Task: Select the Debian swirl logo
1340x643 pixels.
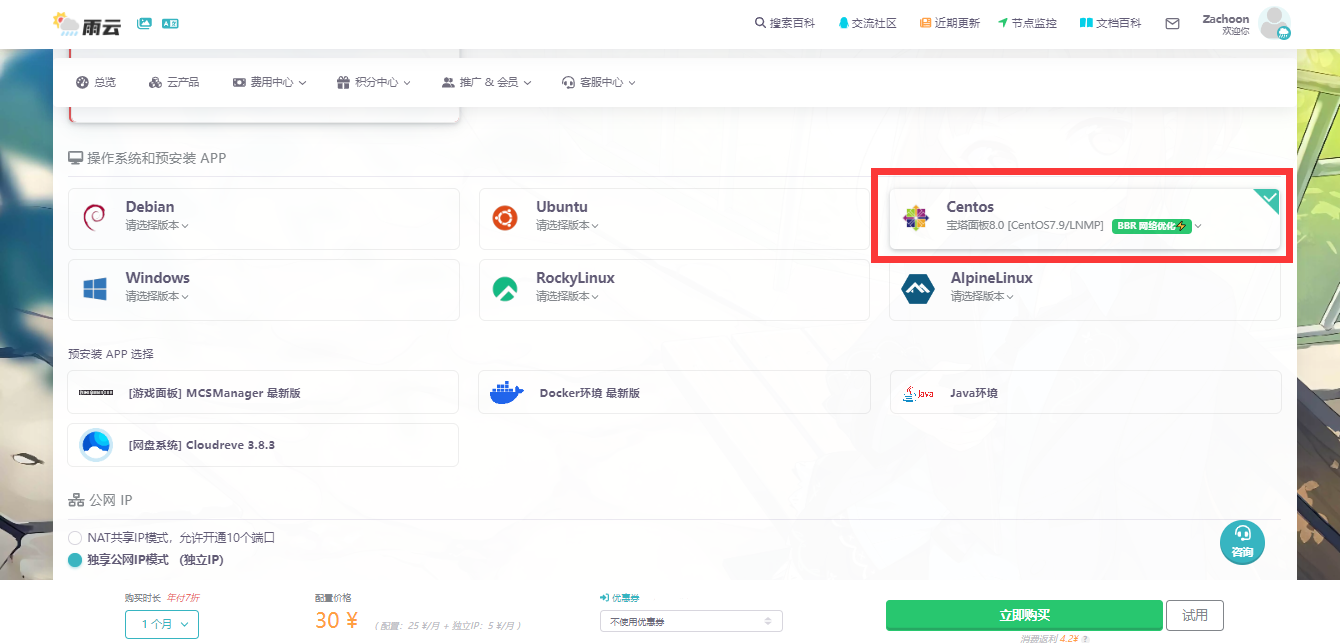Action: pyautogui.click(x=95, y=218)
